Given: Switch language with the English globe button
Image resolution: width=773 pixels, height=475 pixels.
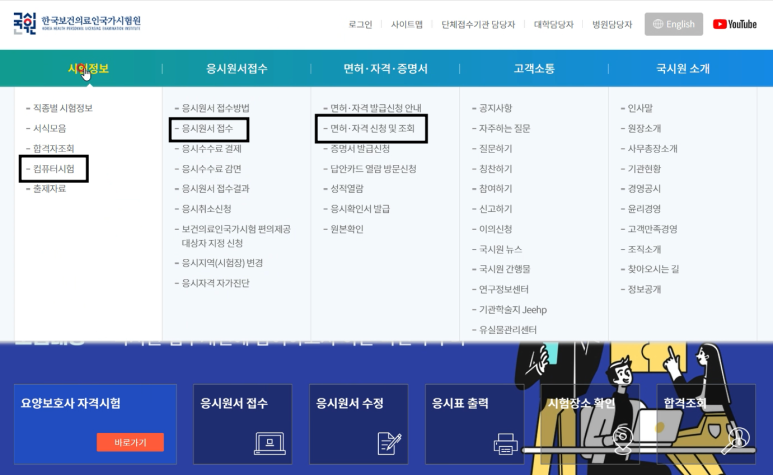Looking at the screenshot, I should (x=673, y=24).
